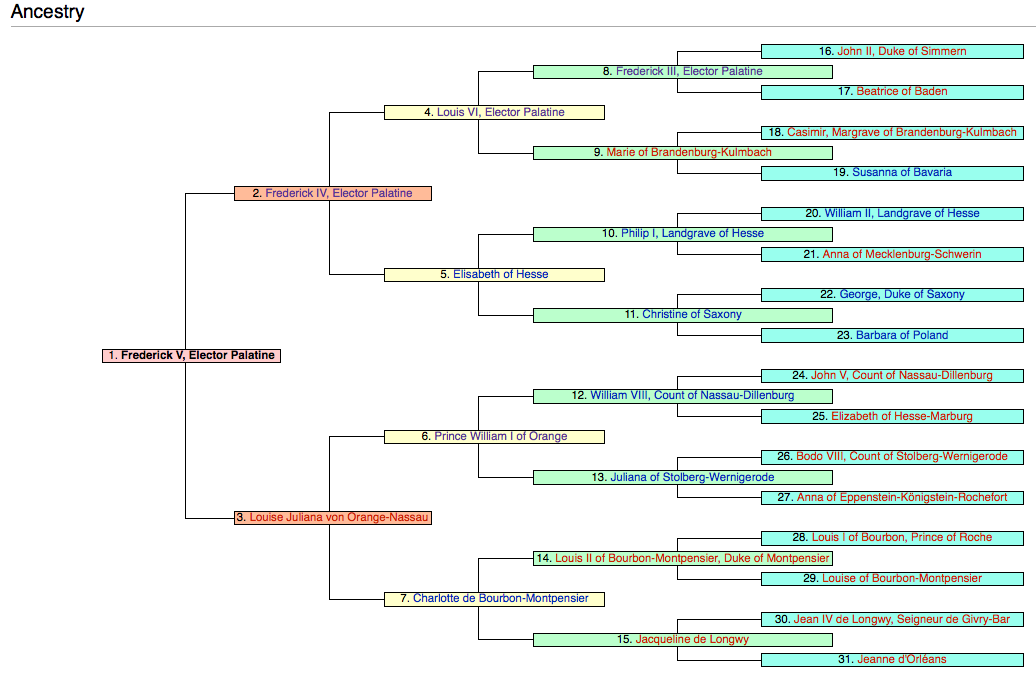Image resolution: width=1036 pixels, height=678 pixels.
Task: Open William VIII, Count of Nassau-Dillenburg
Action: (692, 395)
